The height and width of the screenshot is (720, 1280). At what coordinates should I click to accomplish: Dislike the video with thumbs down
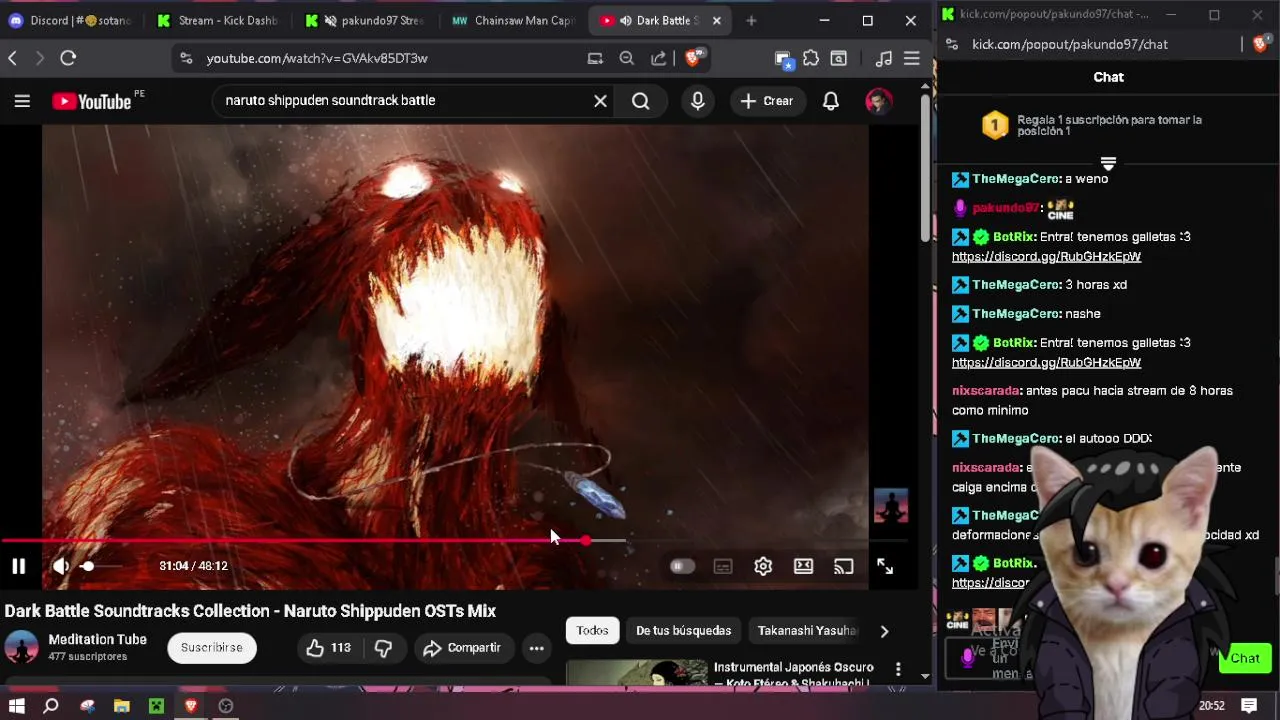click(x=383, y=648)
